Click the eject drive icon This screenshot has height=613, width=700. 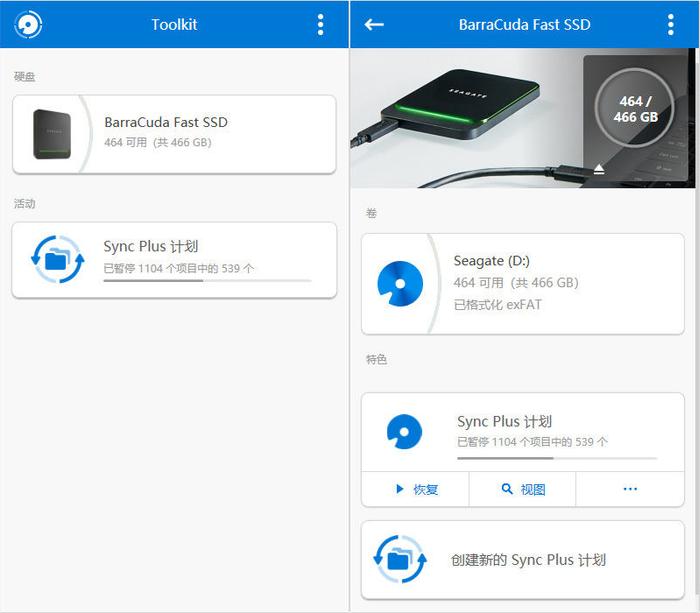pos(599,169)
